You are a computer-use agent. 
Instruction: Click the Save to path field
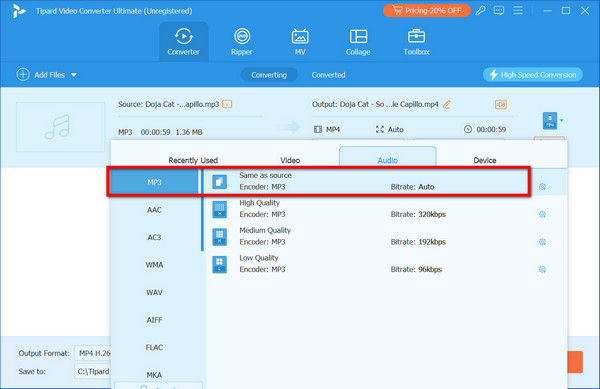click(93, 371)
